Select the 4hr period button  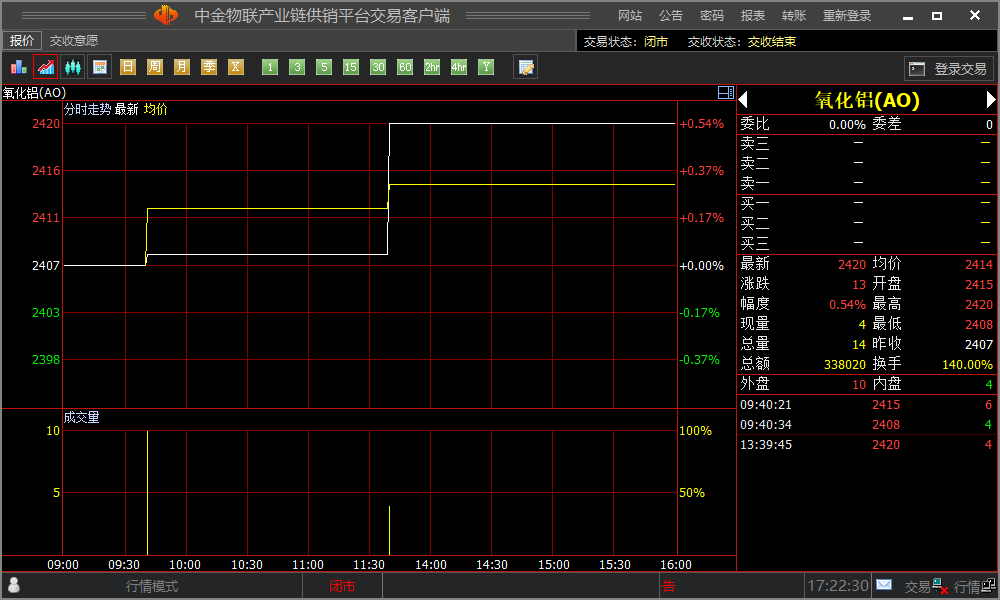click(459, 67)
